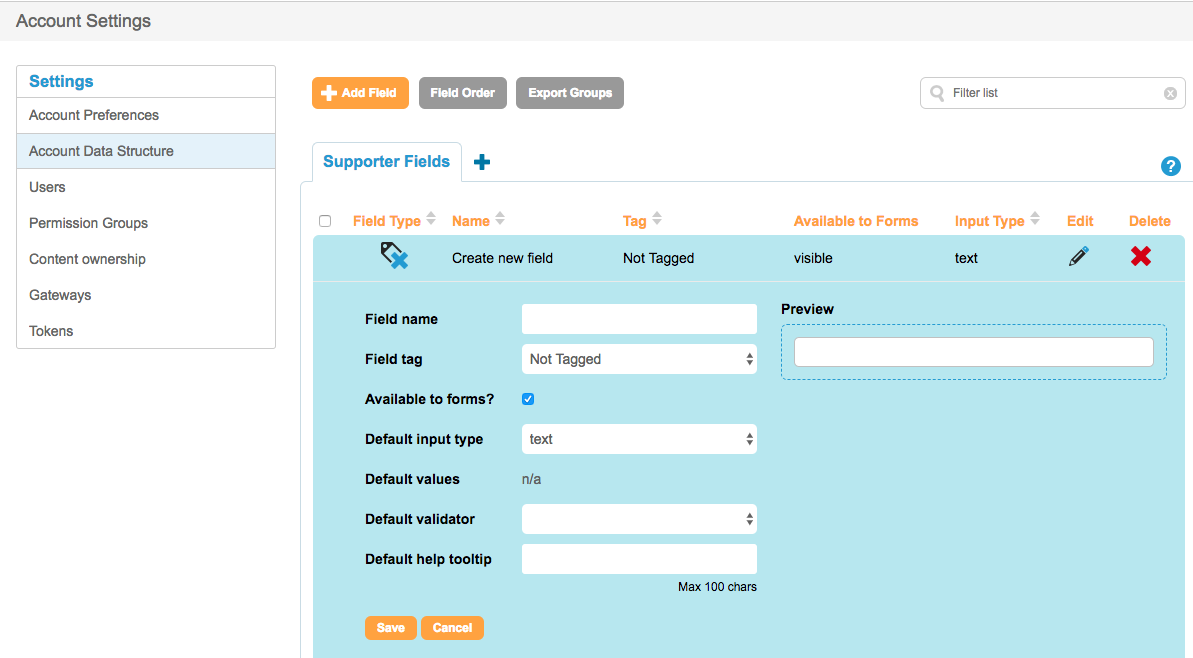The height and width of the screenshot is (658, 1193).
Task: Click the Cancel button
Action: (x=452, y=628)
